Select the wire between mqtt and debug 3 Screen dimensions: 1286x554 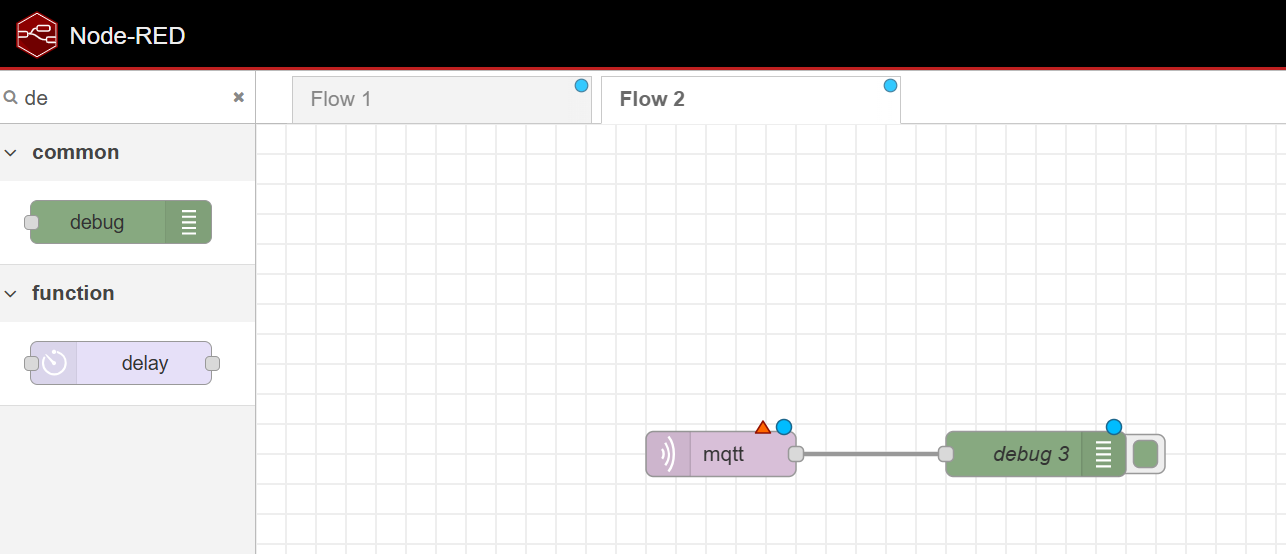(871, 454)
